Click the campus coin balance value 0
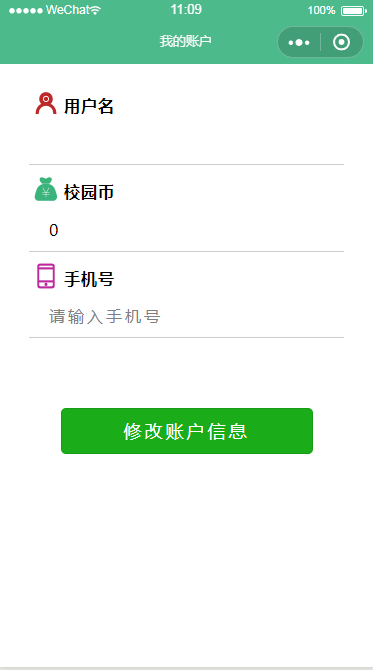The image size is (373, 670). point(53,230)
